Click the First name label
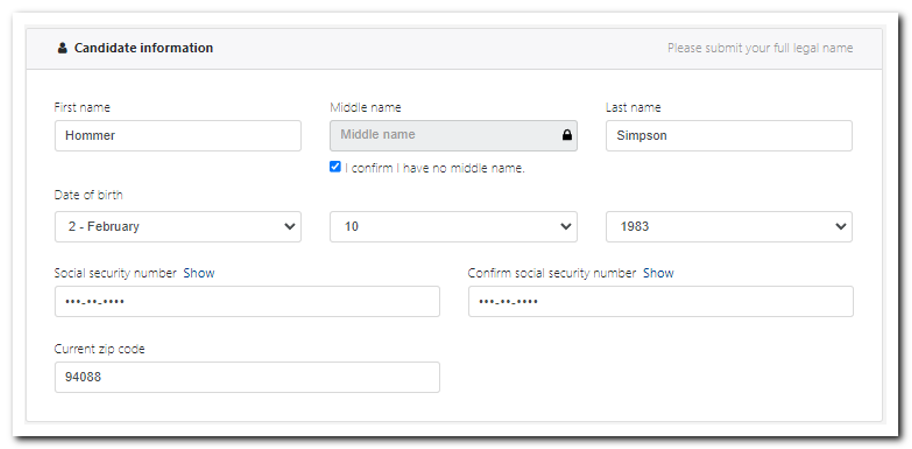The image size is (912, 449). click(x=82, y=108)
